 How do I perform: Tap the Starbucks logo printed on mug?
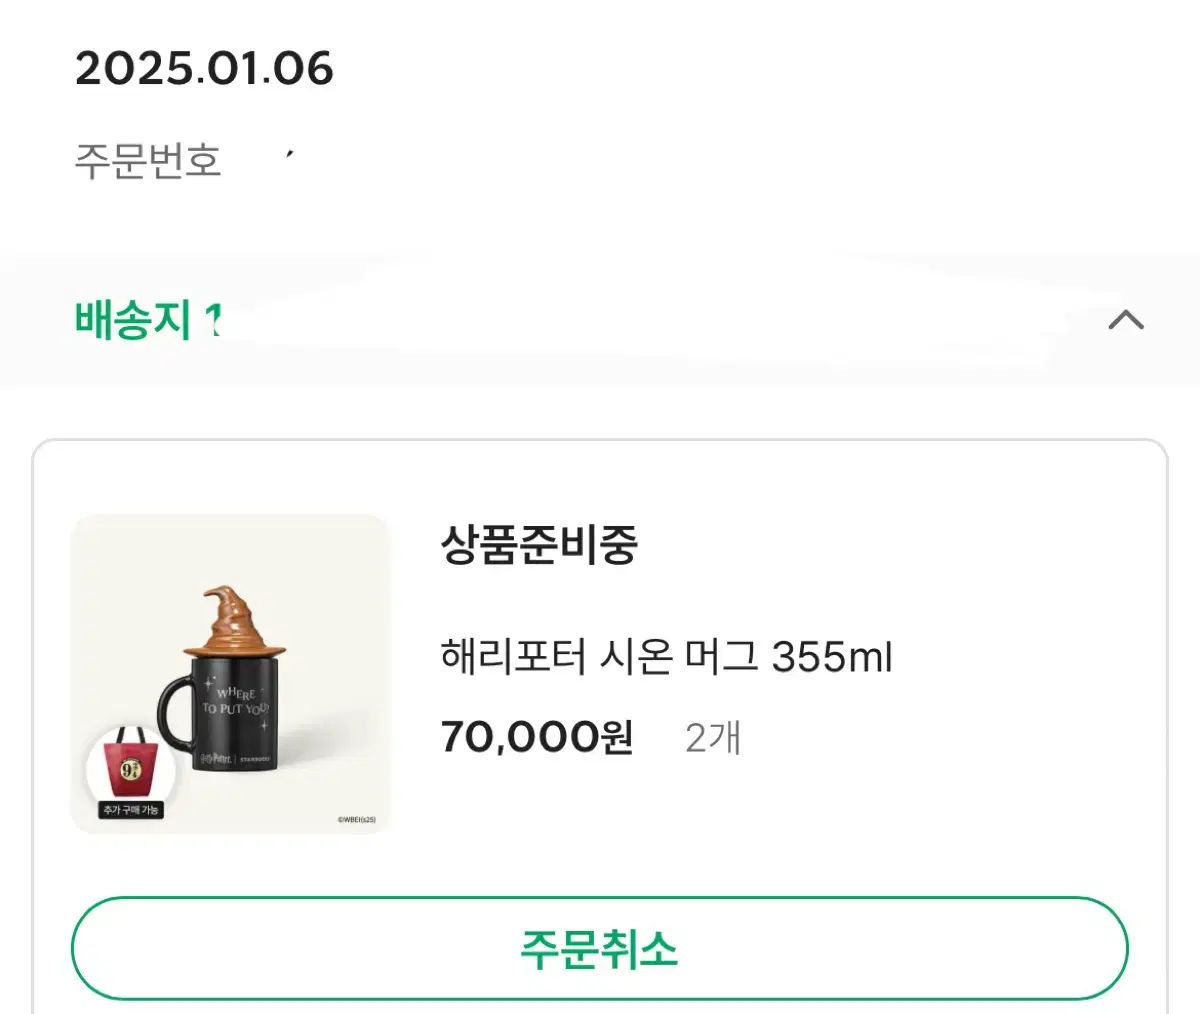(254, 759)
